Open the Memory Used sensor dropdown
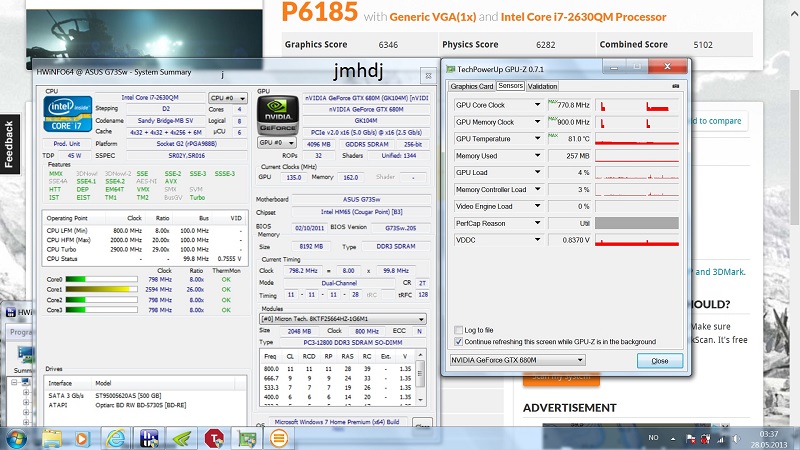Viewport: 800px width, 450px height. coord(537,156)
